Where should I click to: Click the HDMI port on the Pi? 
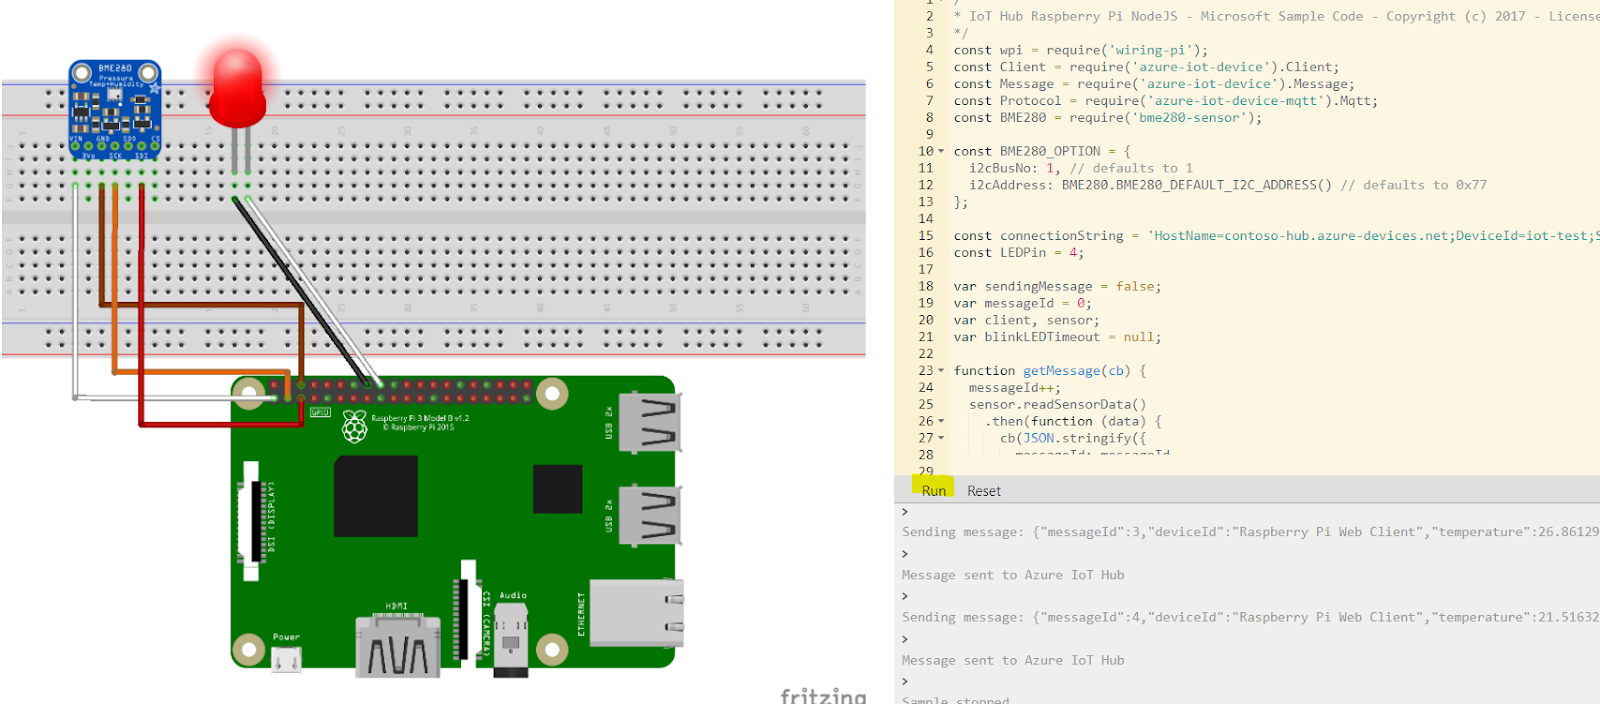coord(398,646)
